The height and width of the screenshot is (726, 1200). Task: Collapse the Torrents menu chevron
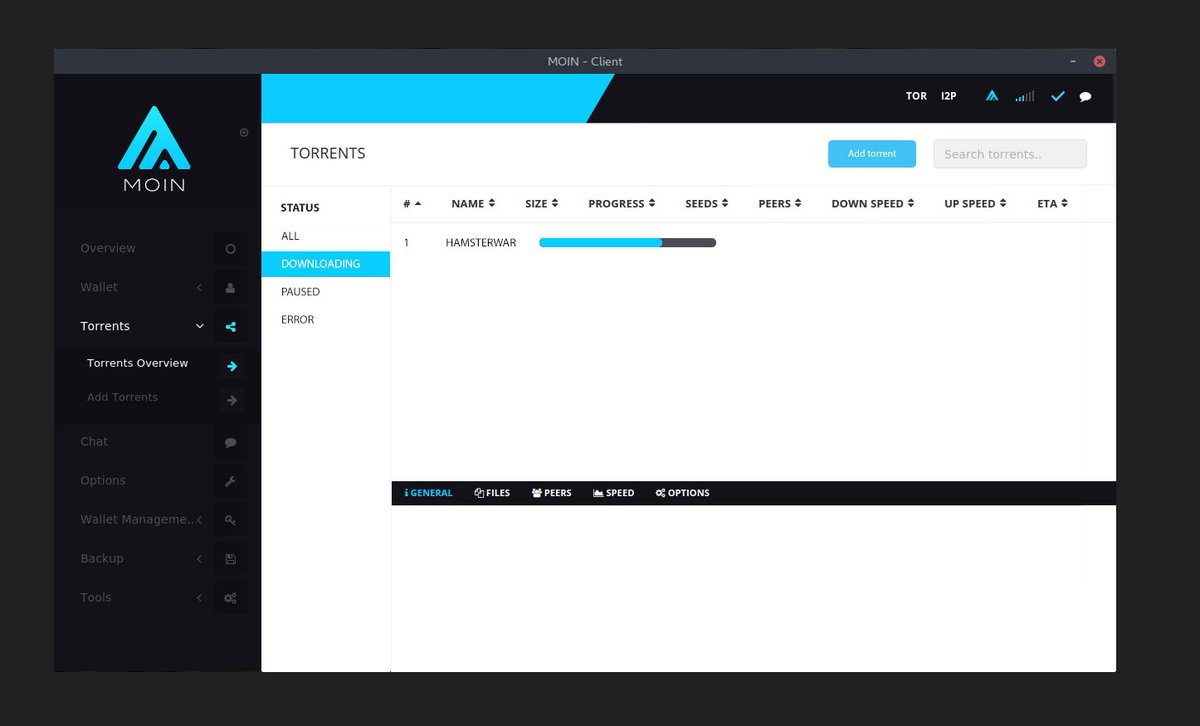click(199, 326)
